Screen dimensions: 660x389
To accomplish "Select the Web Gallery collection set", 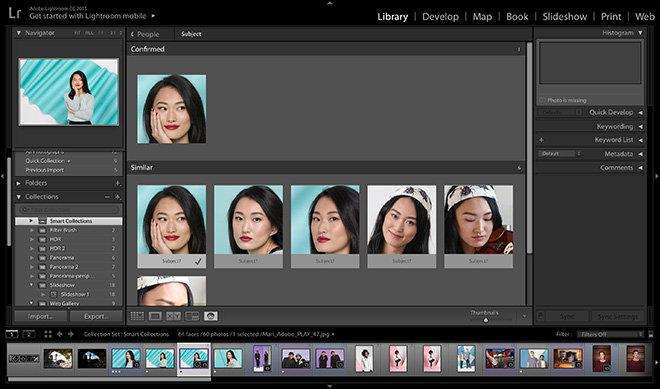I will point(69,303).
